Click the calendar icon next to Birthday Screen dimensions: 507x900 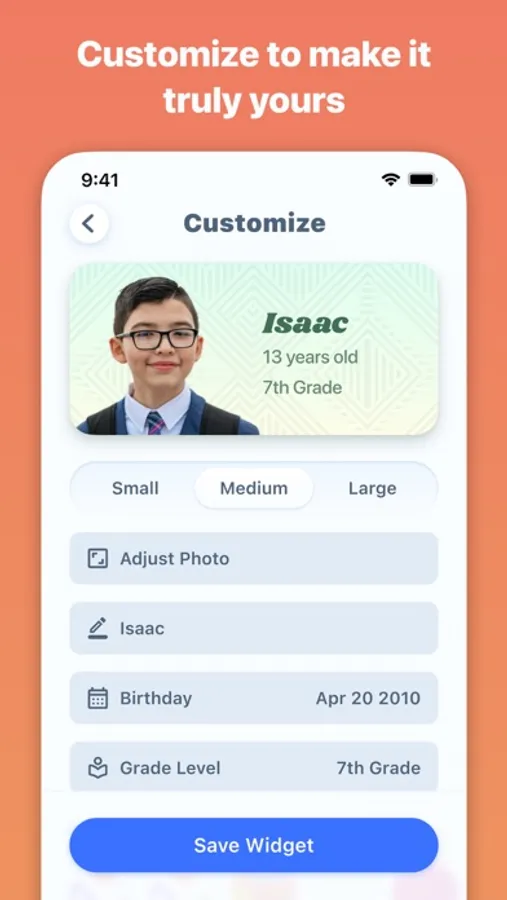pyautogui.click(x=98, y=698)
